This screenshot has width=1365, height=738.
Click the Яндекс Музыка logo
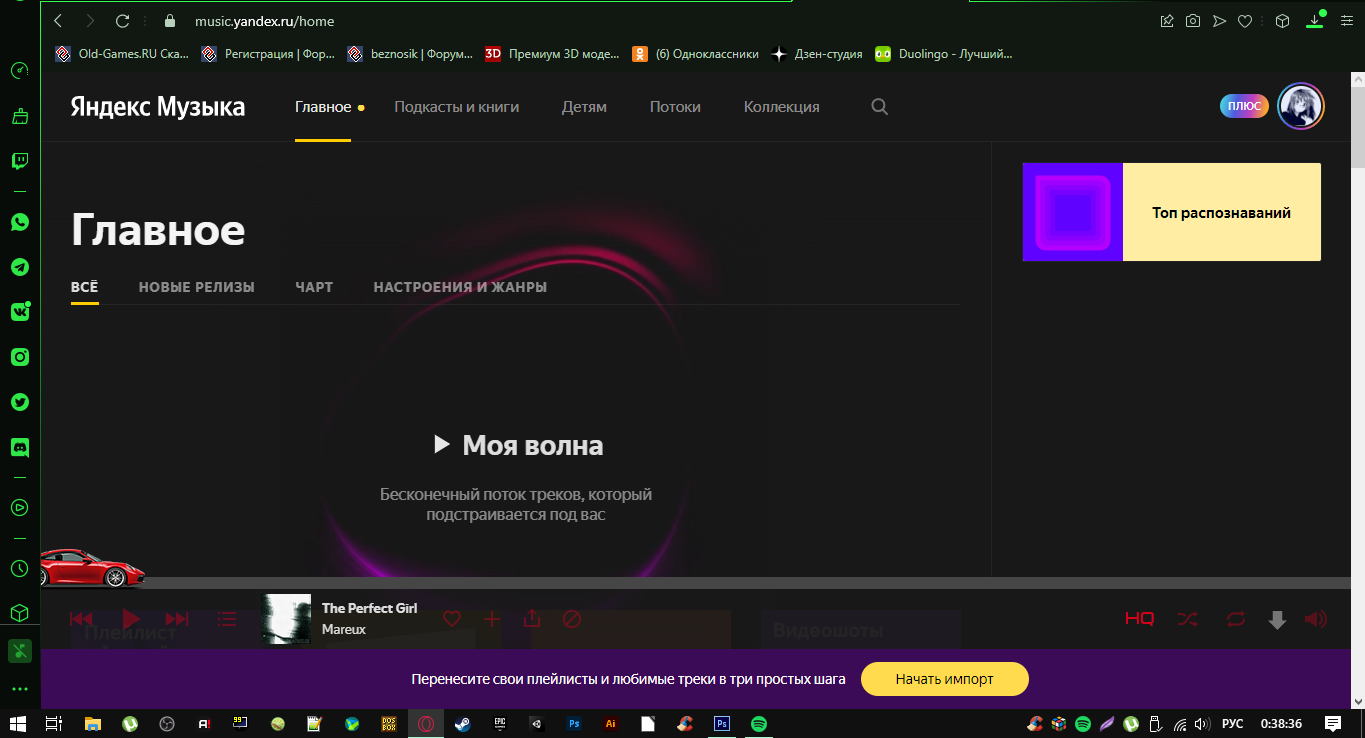click(x=158, y=106)
